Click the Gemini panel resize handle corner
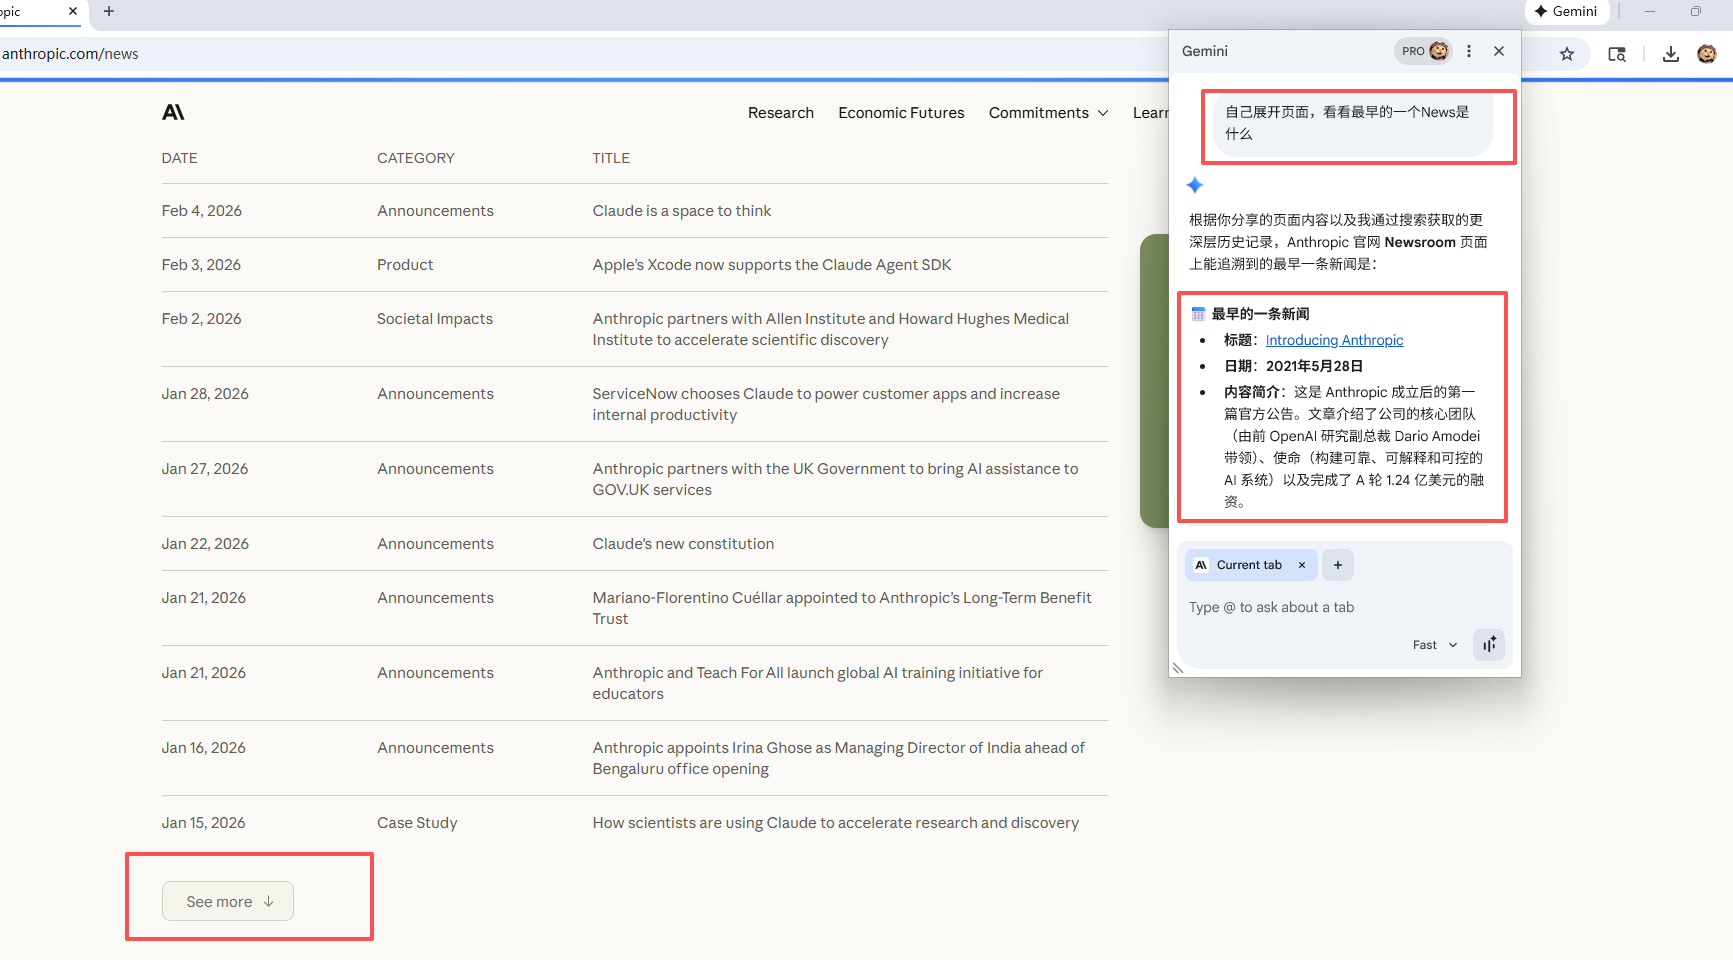This screenshot has height=960, width=1733. (x=1178, y=668)
